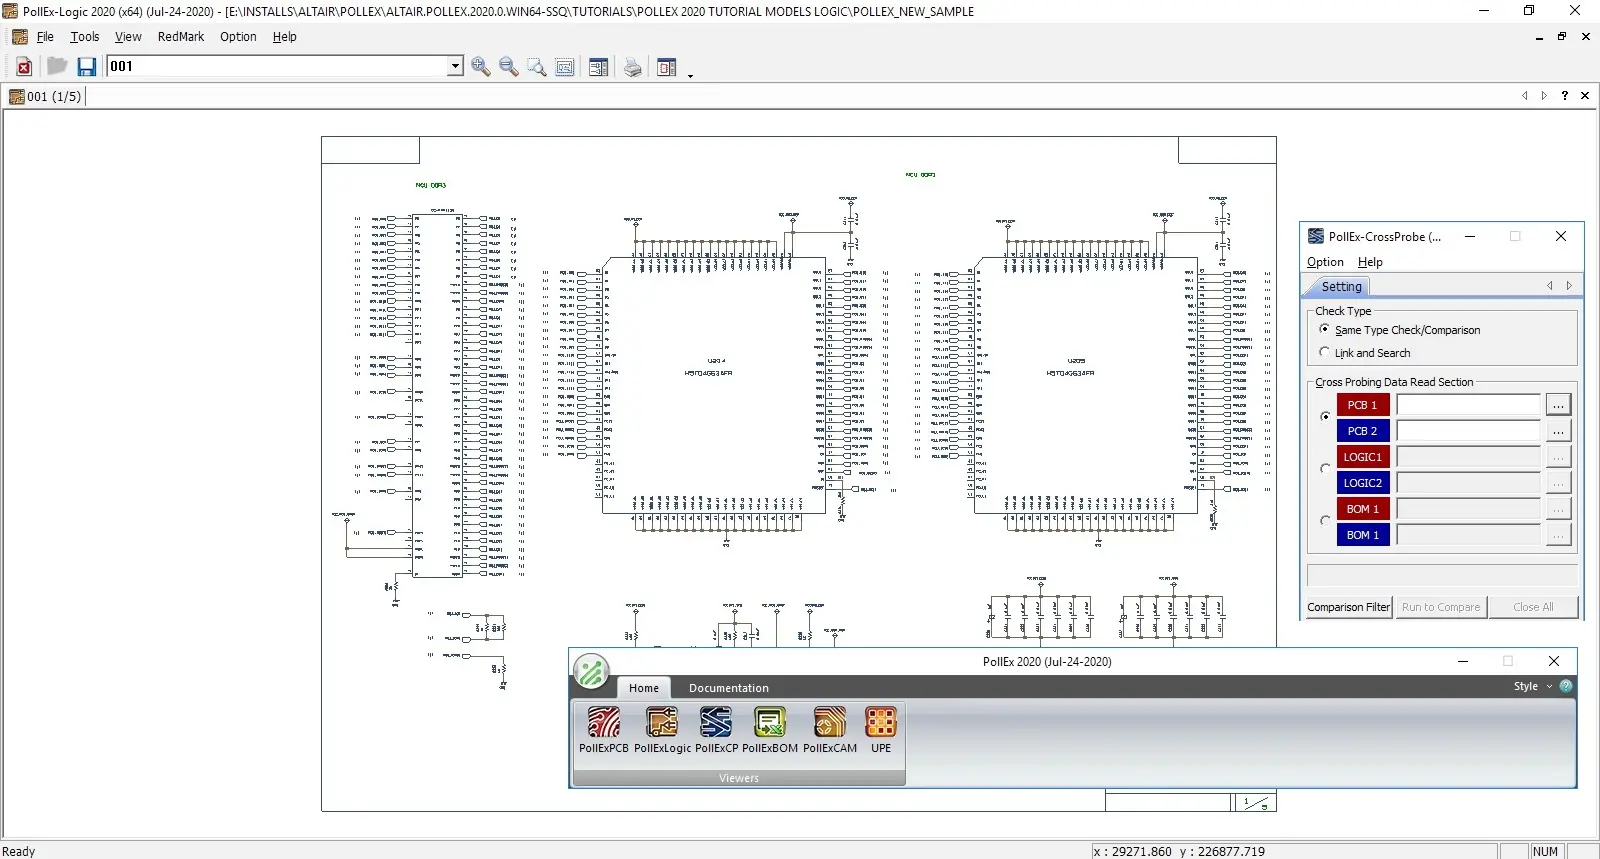This screenshot has width=1600, height=859.
Task: Browse for LOGIC2 file with ... button
Action: pyautogui.click(x=1558, y=483)
